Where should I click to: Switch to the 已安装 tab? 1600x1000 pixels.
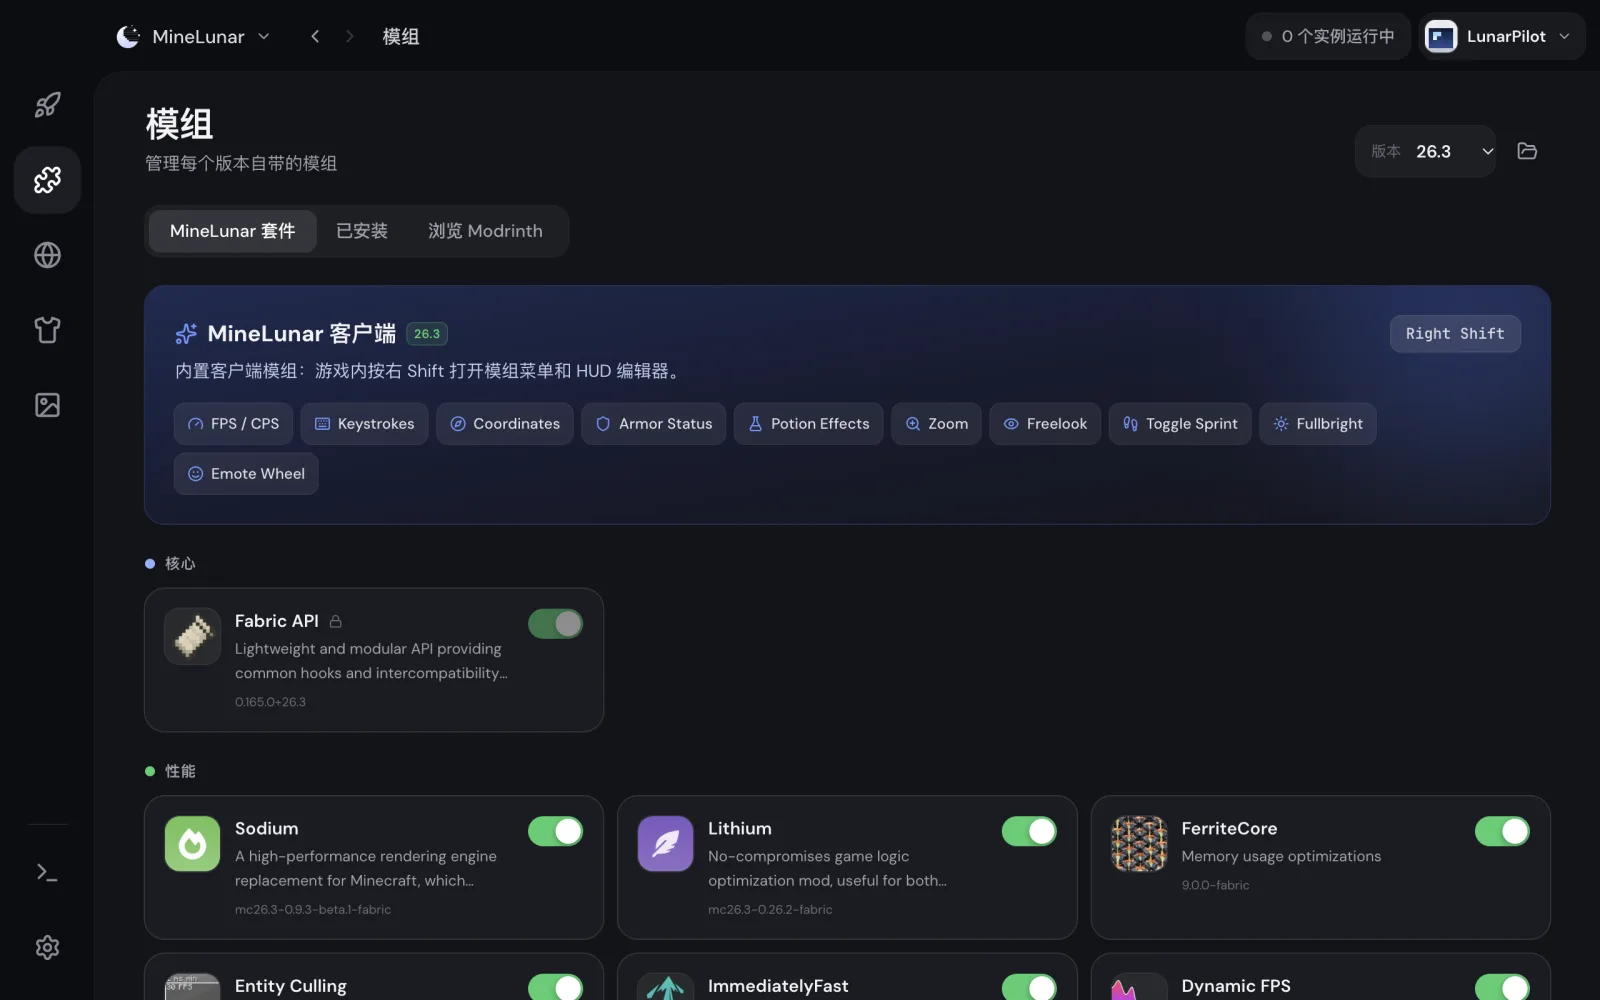(x=362, y=231)
